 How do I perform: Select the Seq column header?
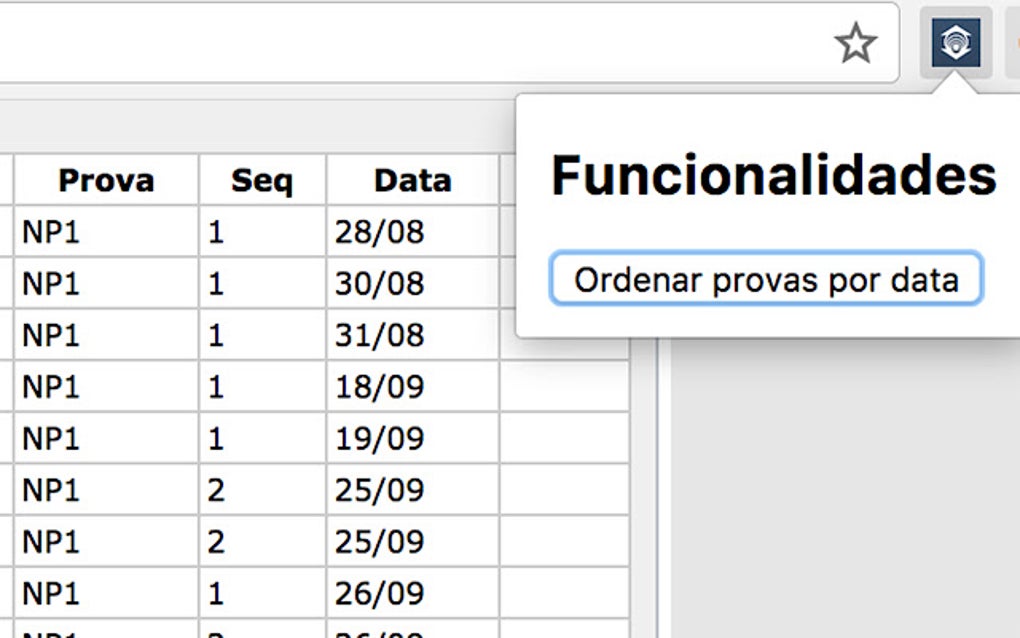(x=262, y=181)
